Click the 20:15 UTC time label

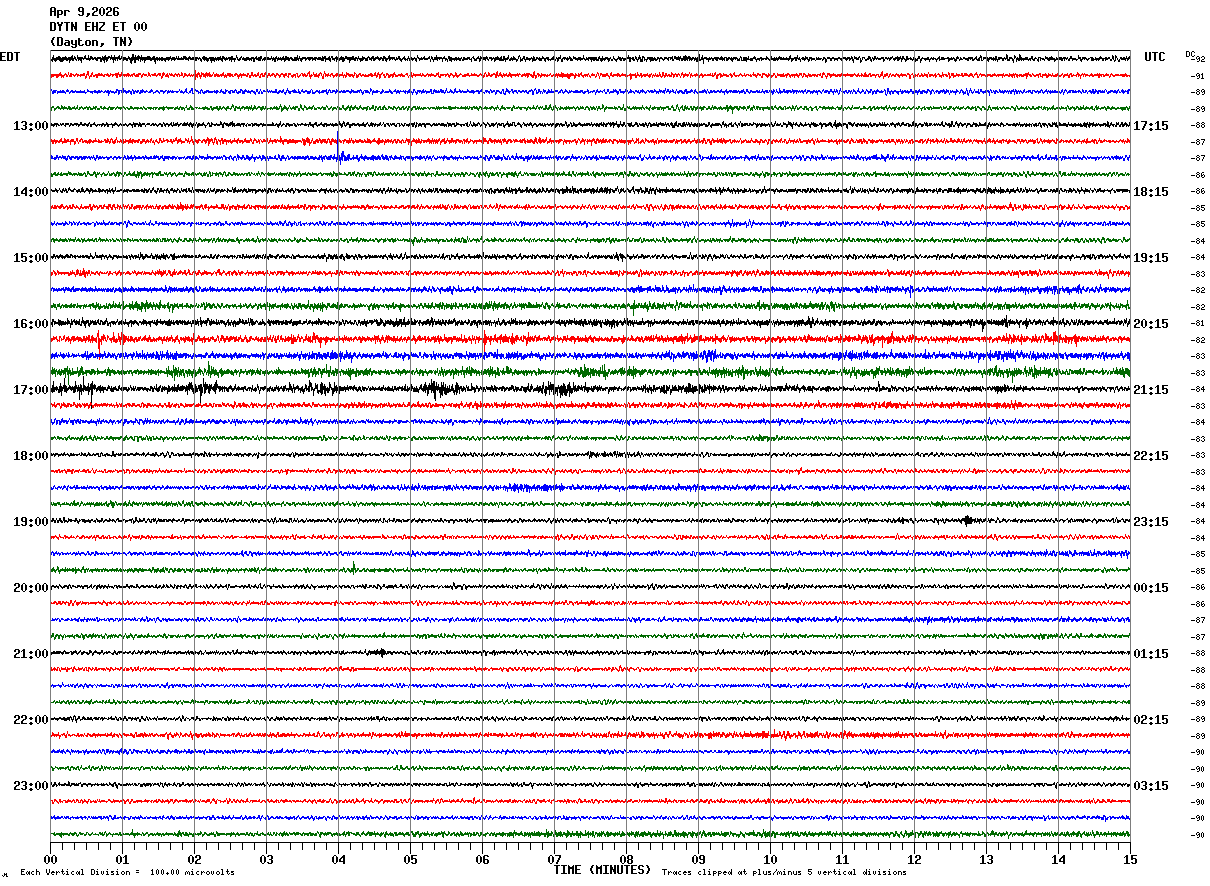pyautogui.click(x=1151, y=324)
